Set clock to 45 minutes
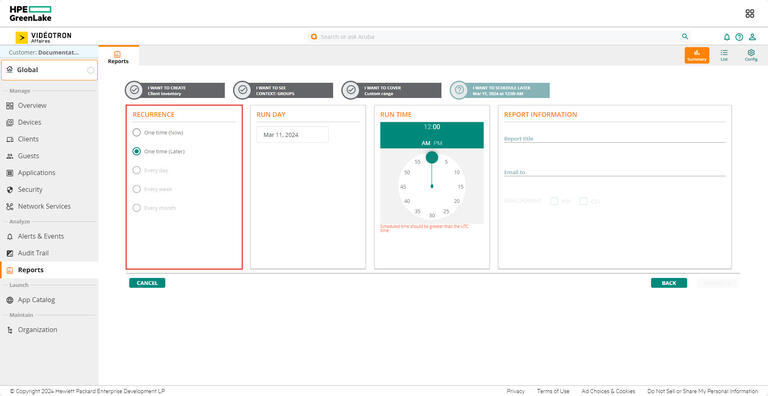Image resolution: width=768 pixels, height=396 pixels. pyautogui.click(x=403, y=187)
